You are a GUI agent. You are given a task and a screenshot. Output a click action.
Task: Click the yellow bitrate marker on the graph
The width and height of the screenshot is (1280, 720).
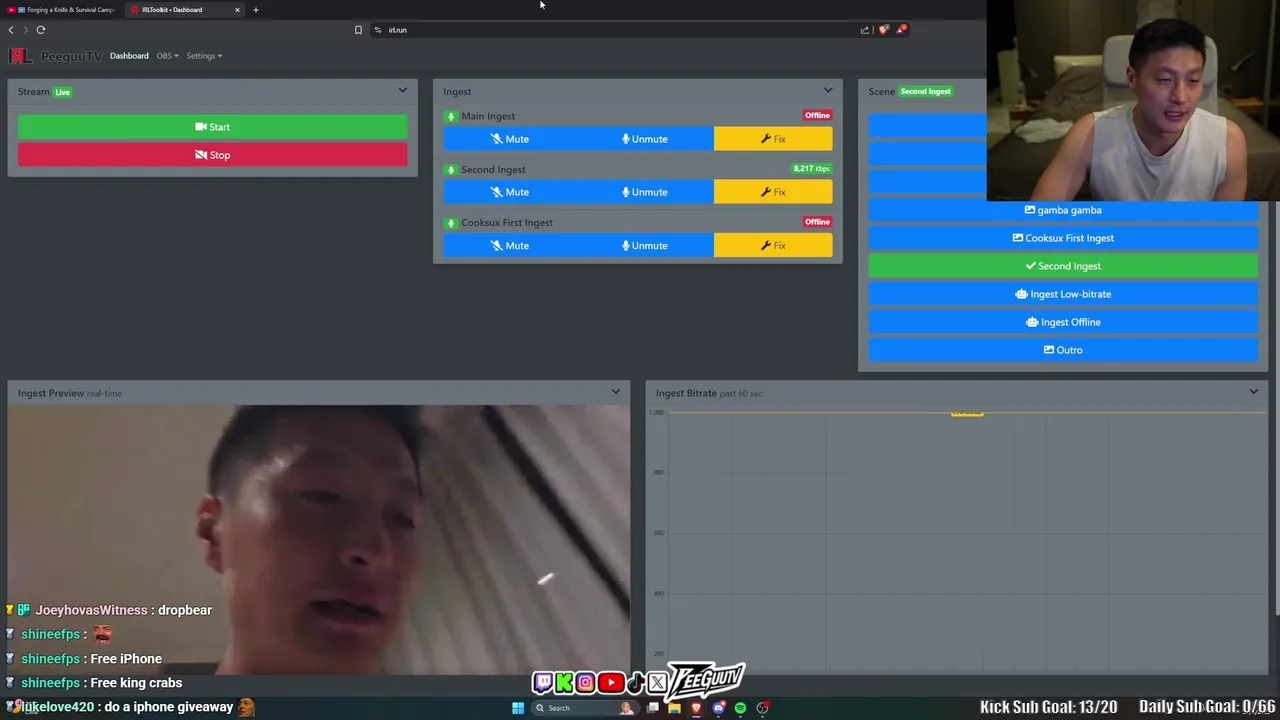pyautogui.click(x=967, y=413)
